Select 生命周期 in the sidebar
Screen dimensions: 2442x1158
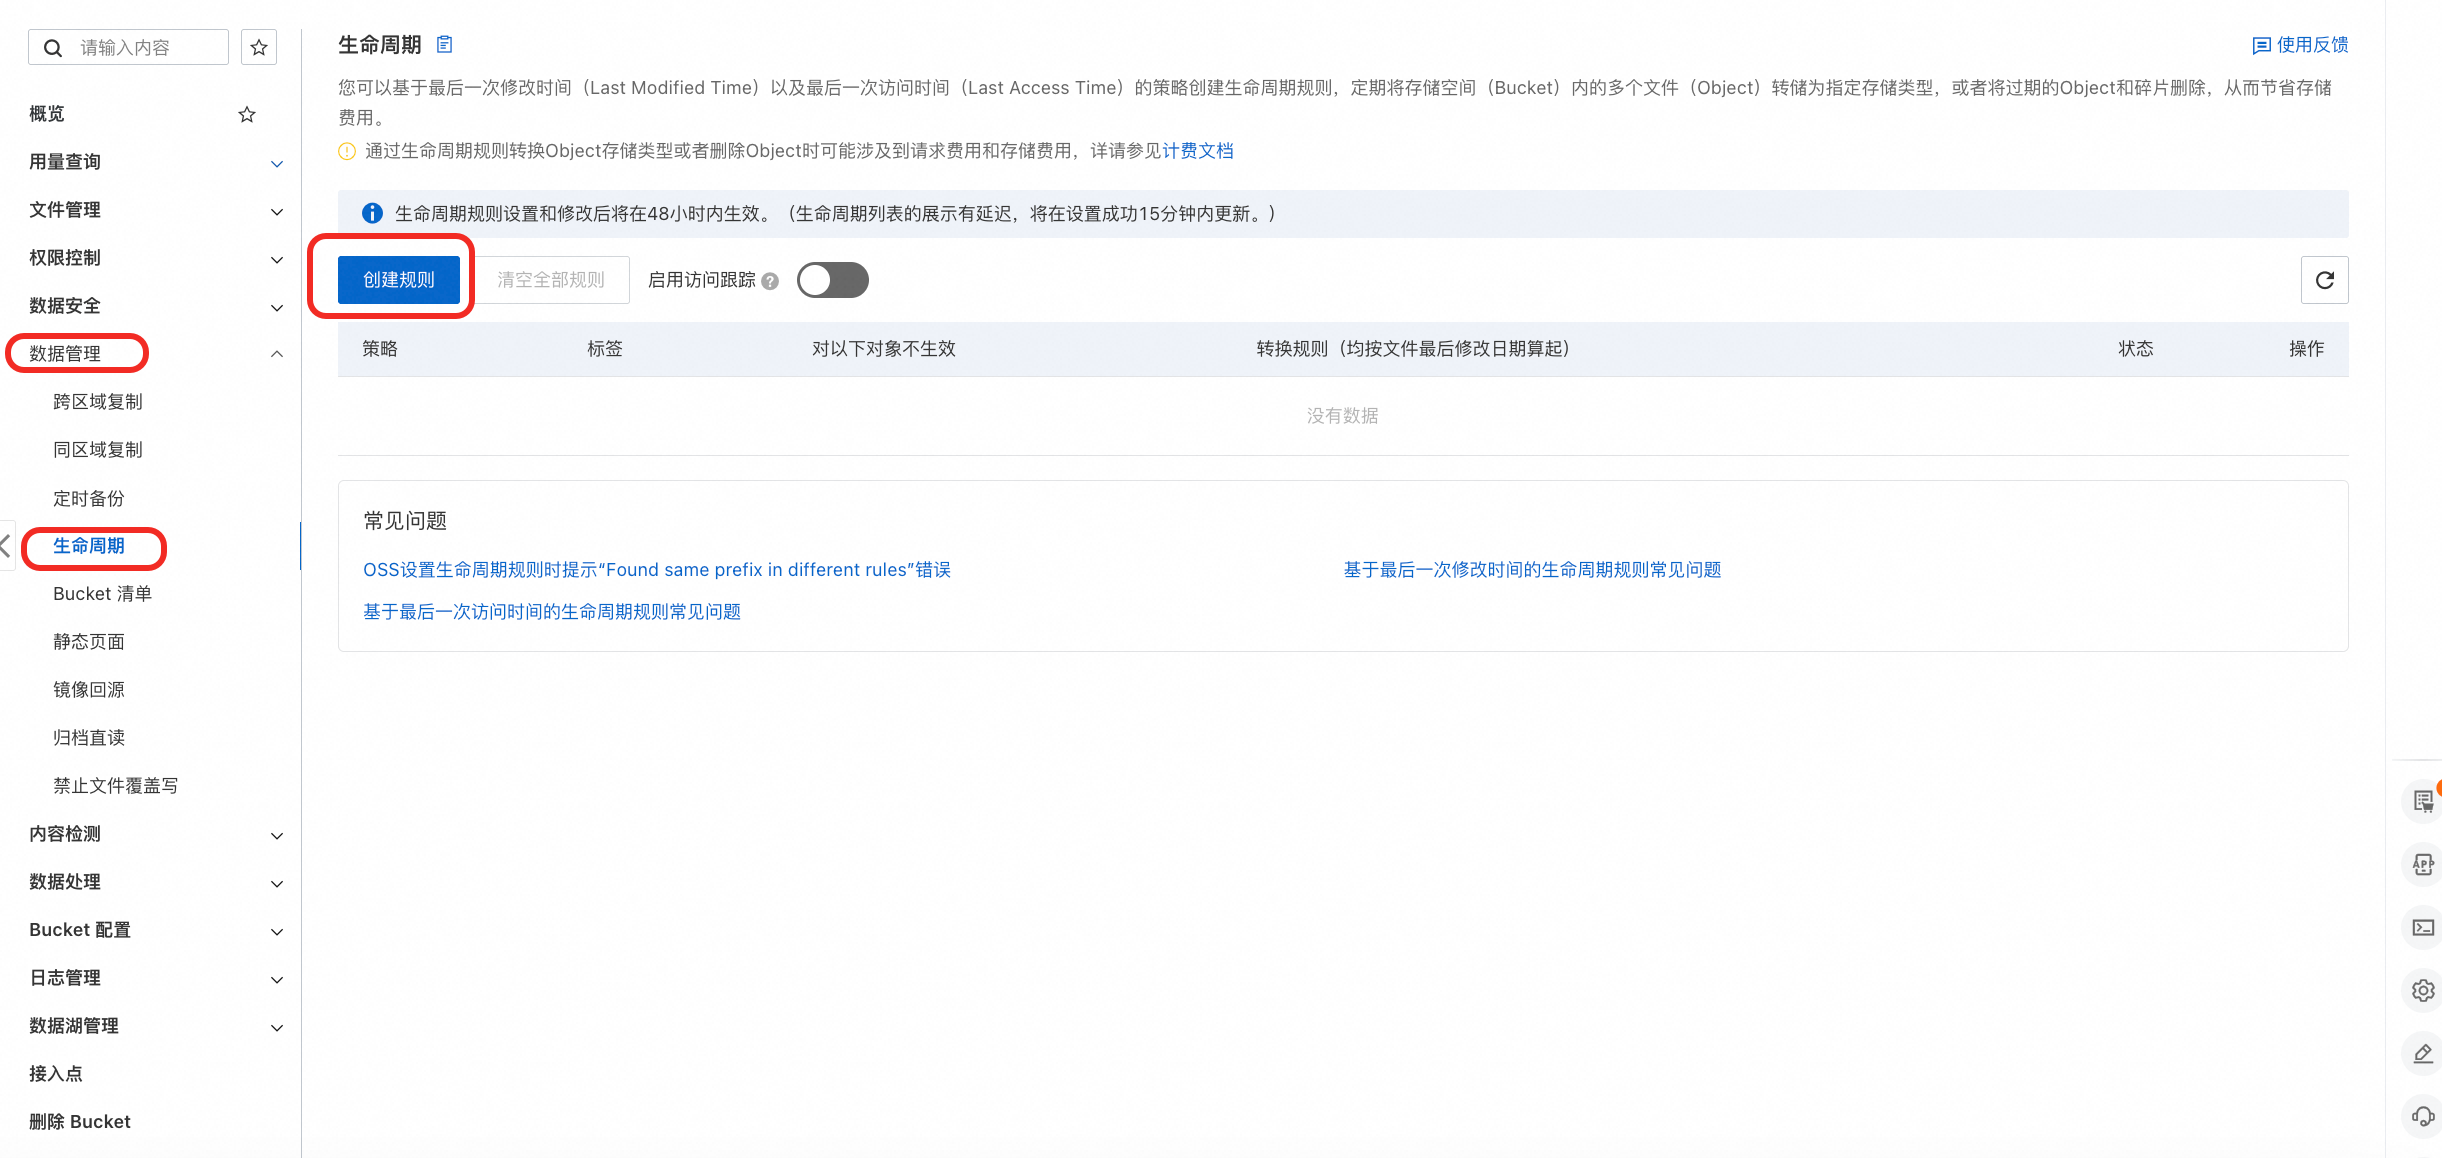[x=89, y=546]
